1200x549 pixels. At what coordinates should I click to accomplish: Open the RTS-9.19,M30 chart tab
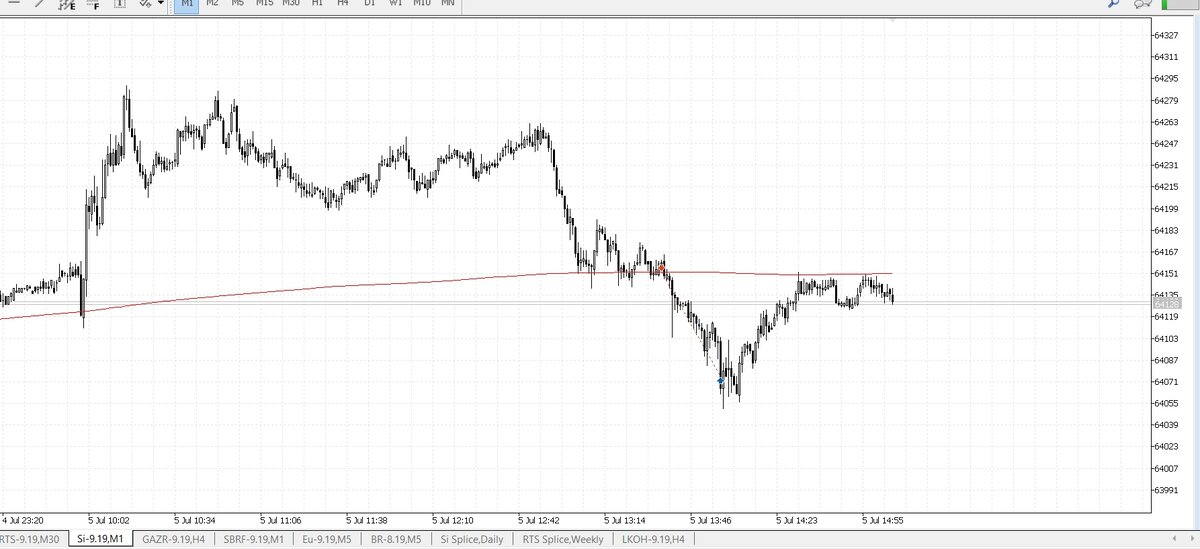(29, 539)
